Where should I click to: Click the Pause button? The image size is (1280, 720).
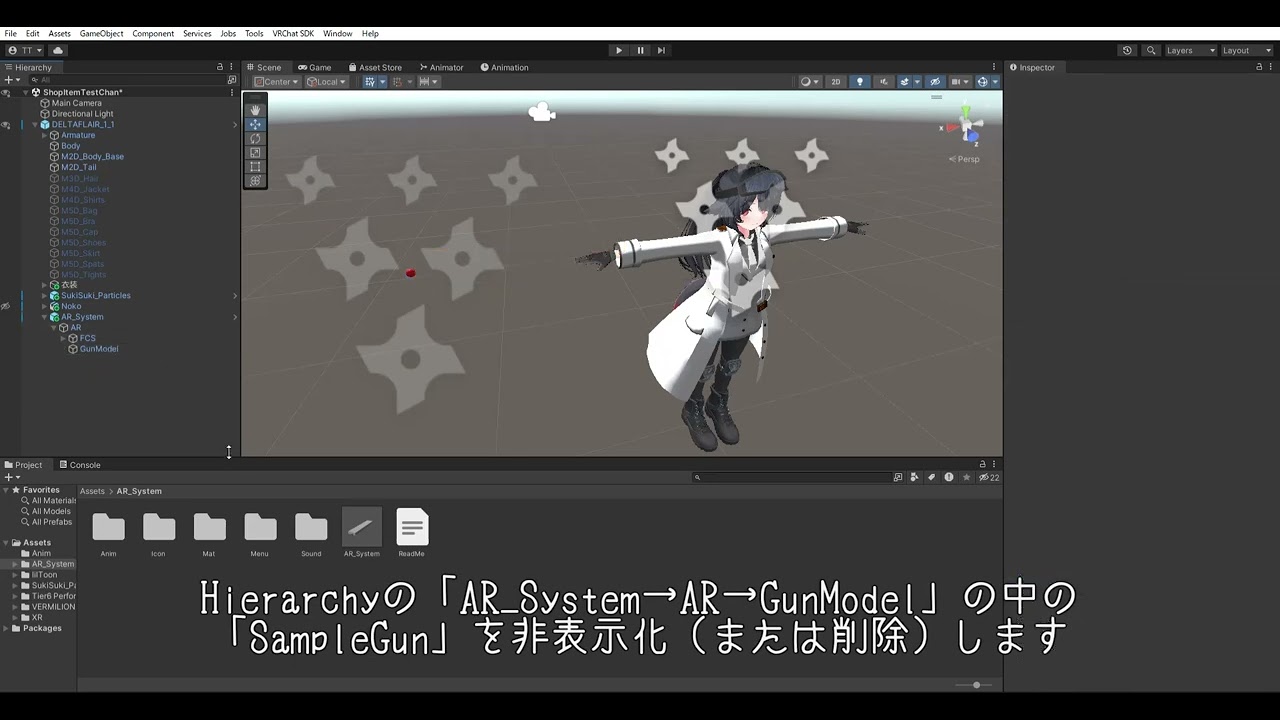tap(640, 50)
